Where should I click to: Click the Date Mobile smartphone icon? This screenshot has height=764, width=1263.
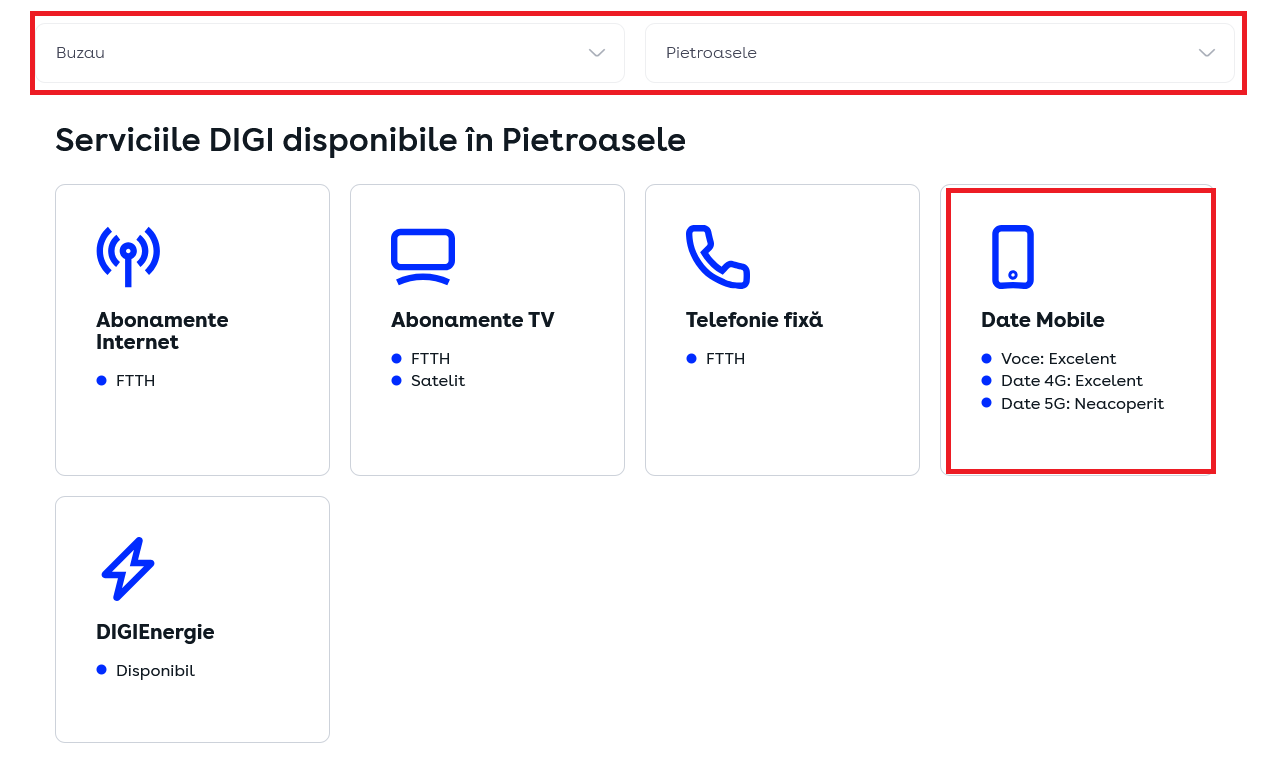[1012, 256]
